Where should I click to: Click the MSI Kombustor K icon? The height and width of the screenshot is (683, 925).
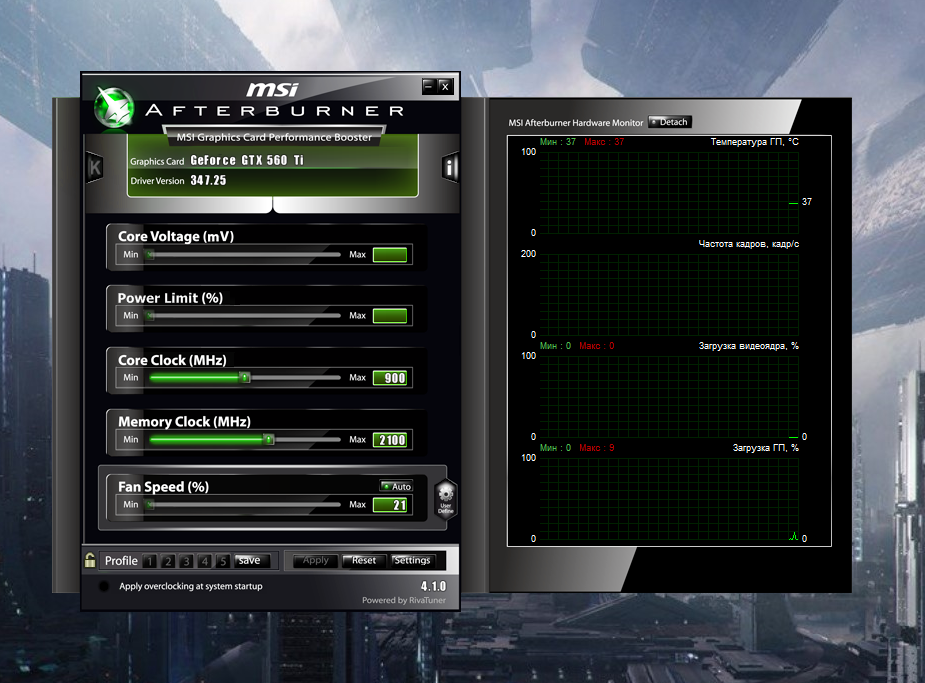[95, 168]
